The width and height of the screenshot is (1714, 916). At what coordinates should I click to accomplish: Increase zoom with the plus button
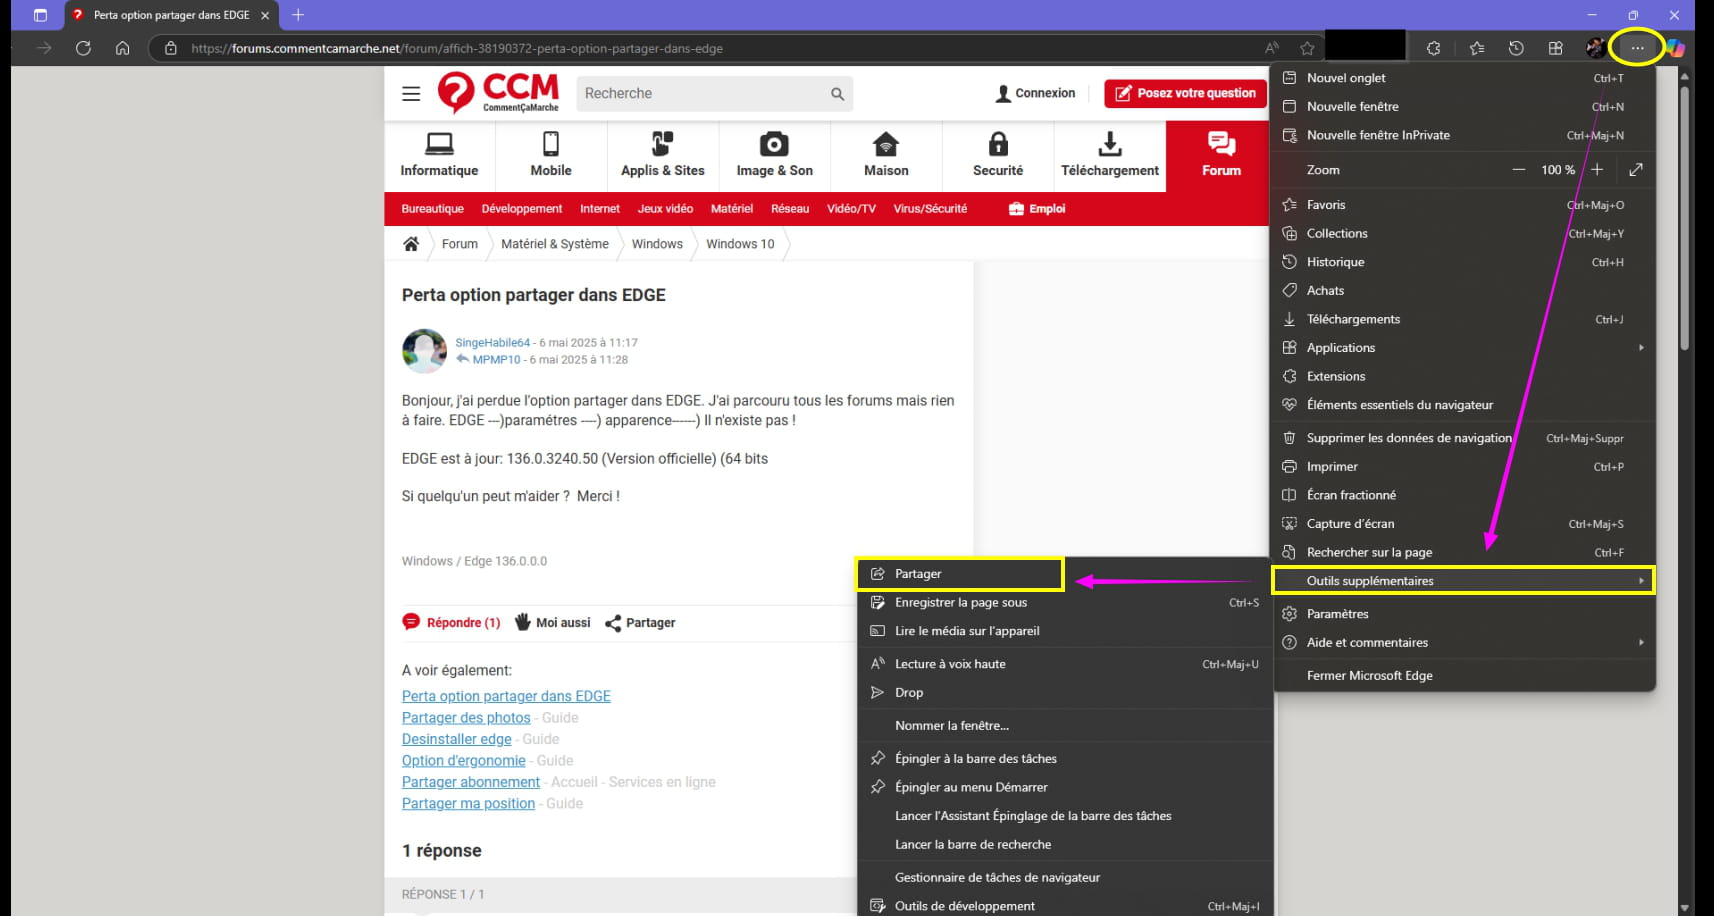1597,170
